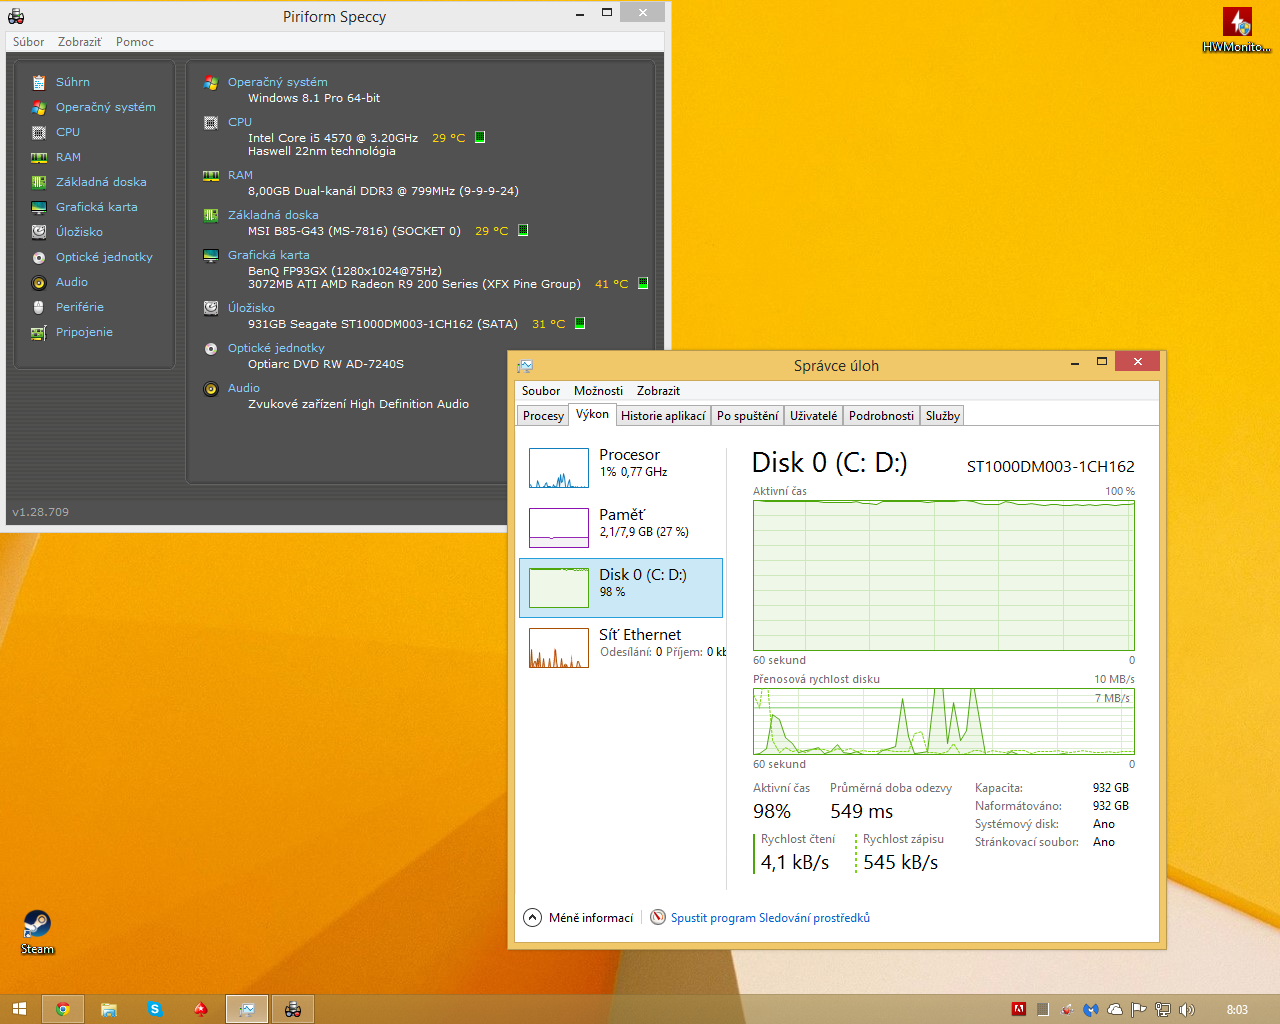This screenshot has height=1024, width=1280.
Task: Open the Windows Start button
Action: (x=19, y=1009)
